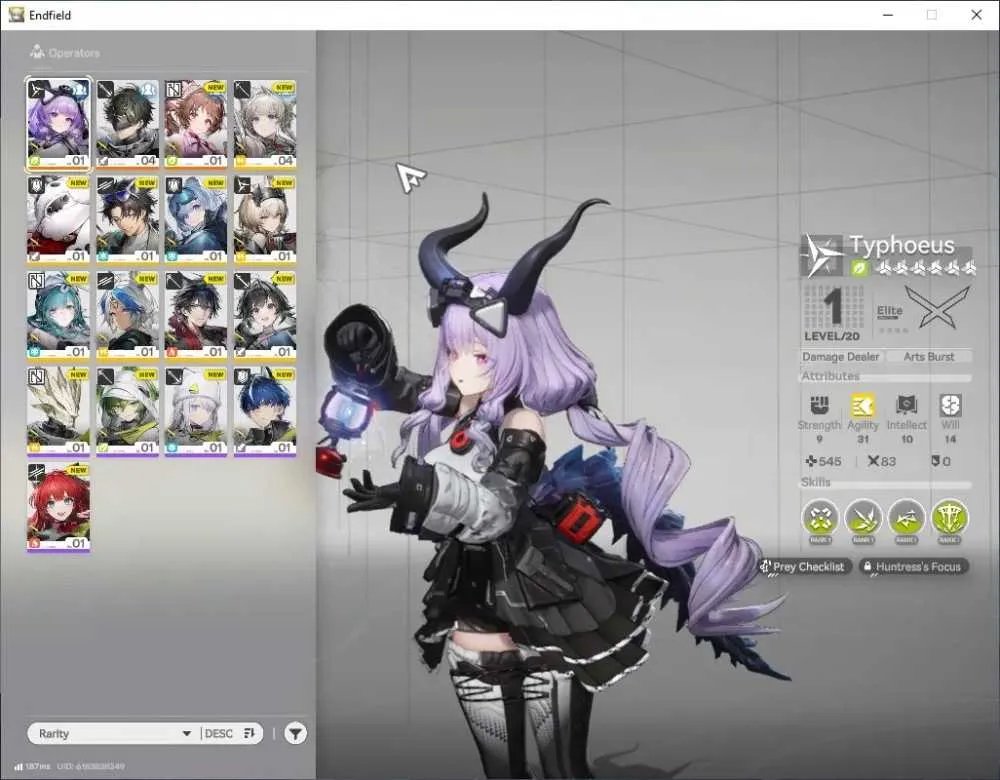Select the purple-haired Typhoeus operator card
The height and width of the screenshot is (780, 1000).
click(x=59, y=125)
